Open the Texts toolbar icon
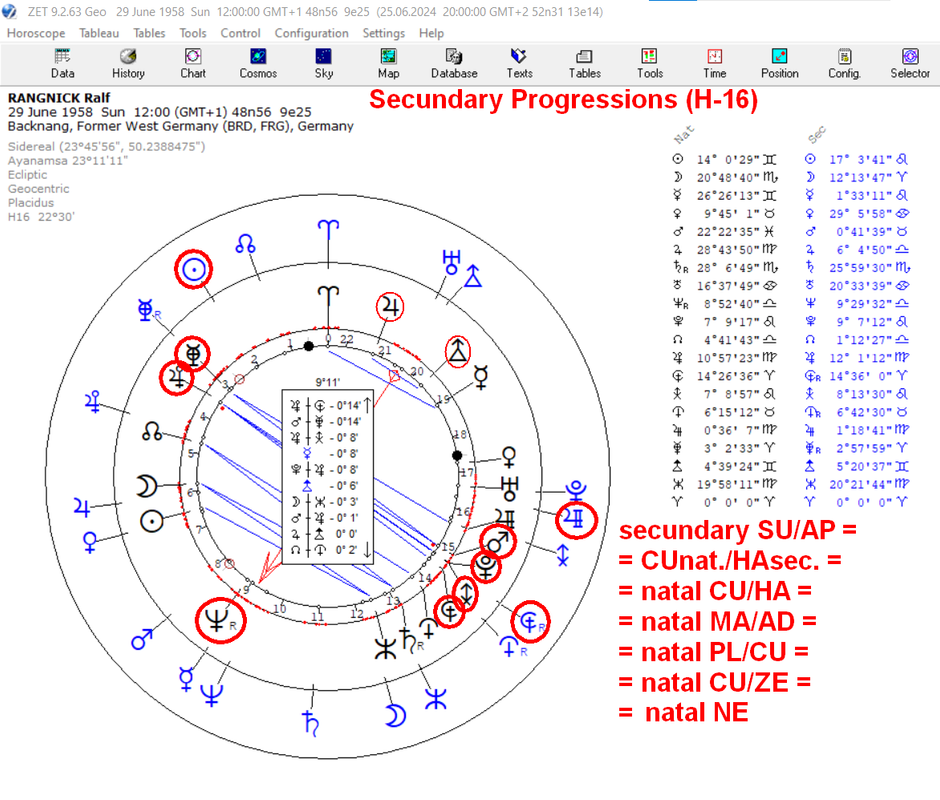940x800 pixels. pos(519,64)
